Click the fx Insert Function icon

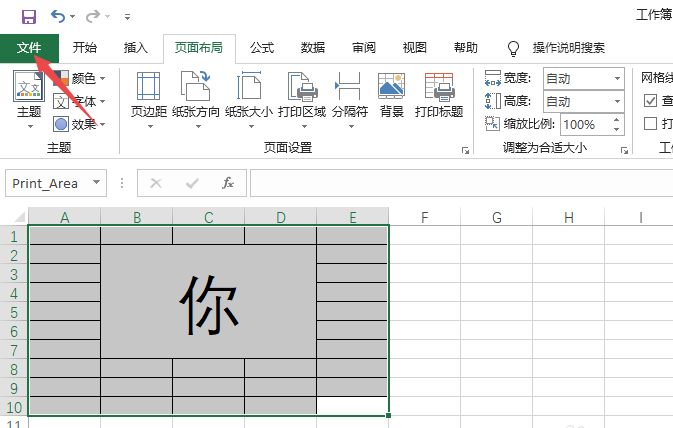tap(228, 183)
